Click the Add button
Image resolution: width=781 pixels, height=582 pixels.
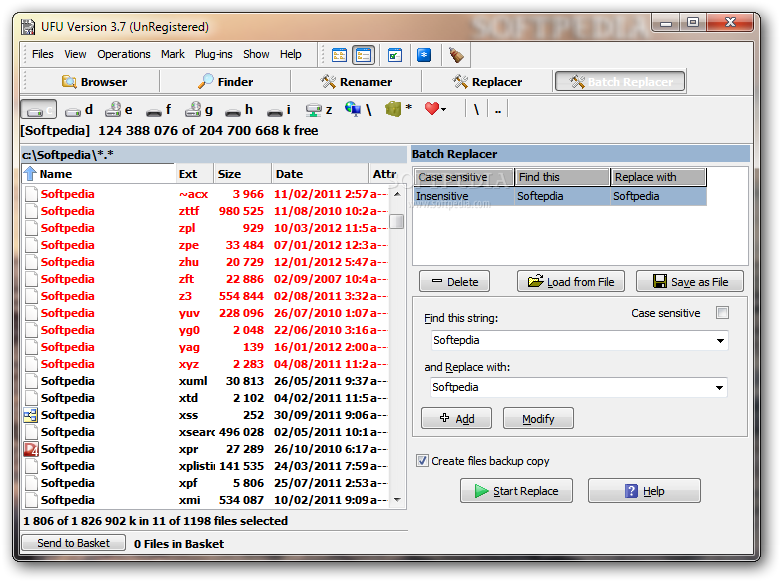coord(457,419)
